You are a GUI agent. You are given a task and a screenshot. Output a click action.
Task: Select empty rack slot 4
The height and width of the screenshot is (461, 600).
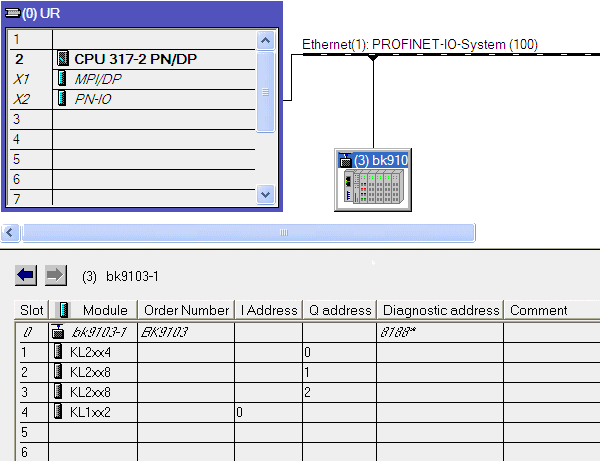132,139
